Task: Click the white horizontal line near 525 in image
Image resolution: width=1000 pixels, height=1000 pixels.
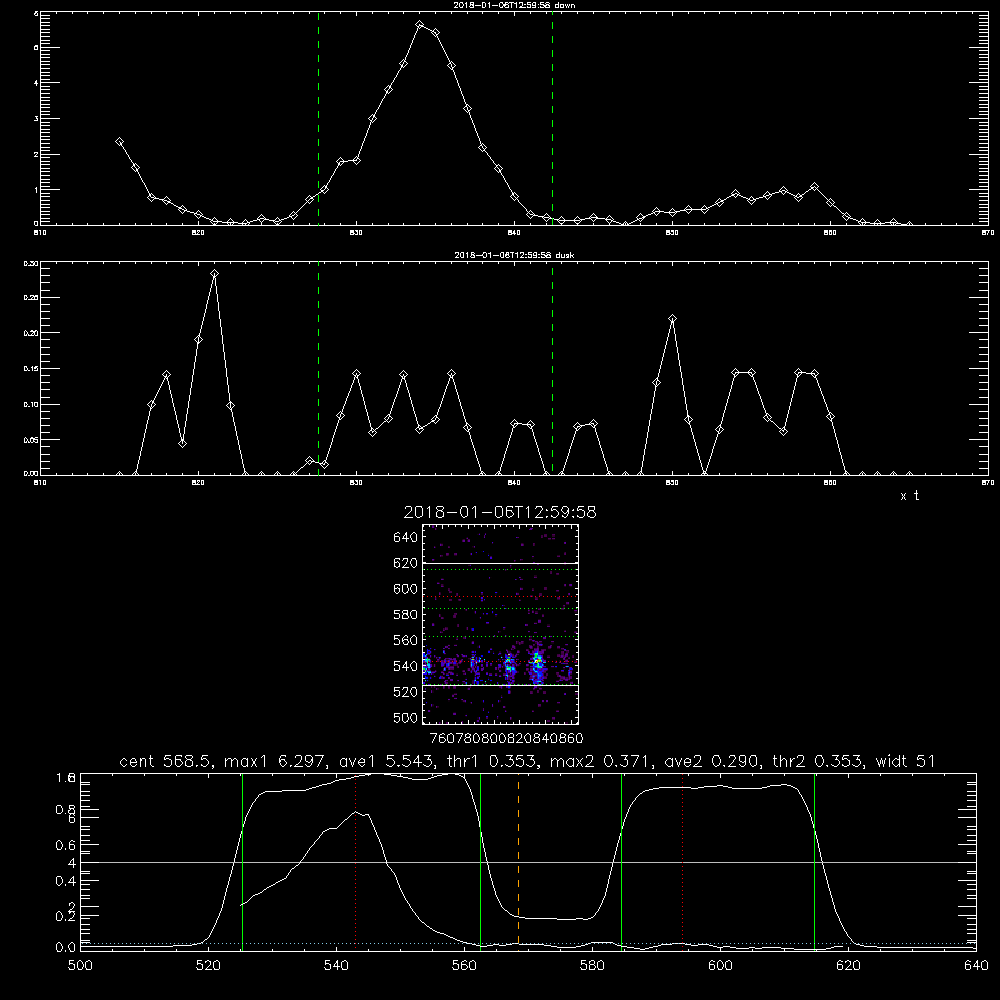Action: coord(500,686)
